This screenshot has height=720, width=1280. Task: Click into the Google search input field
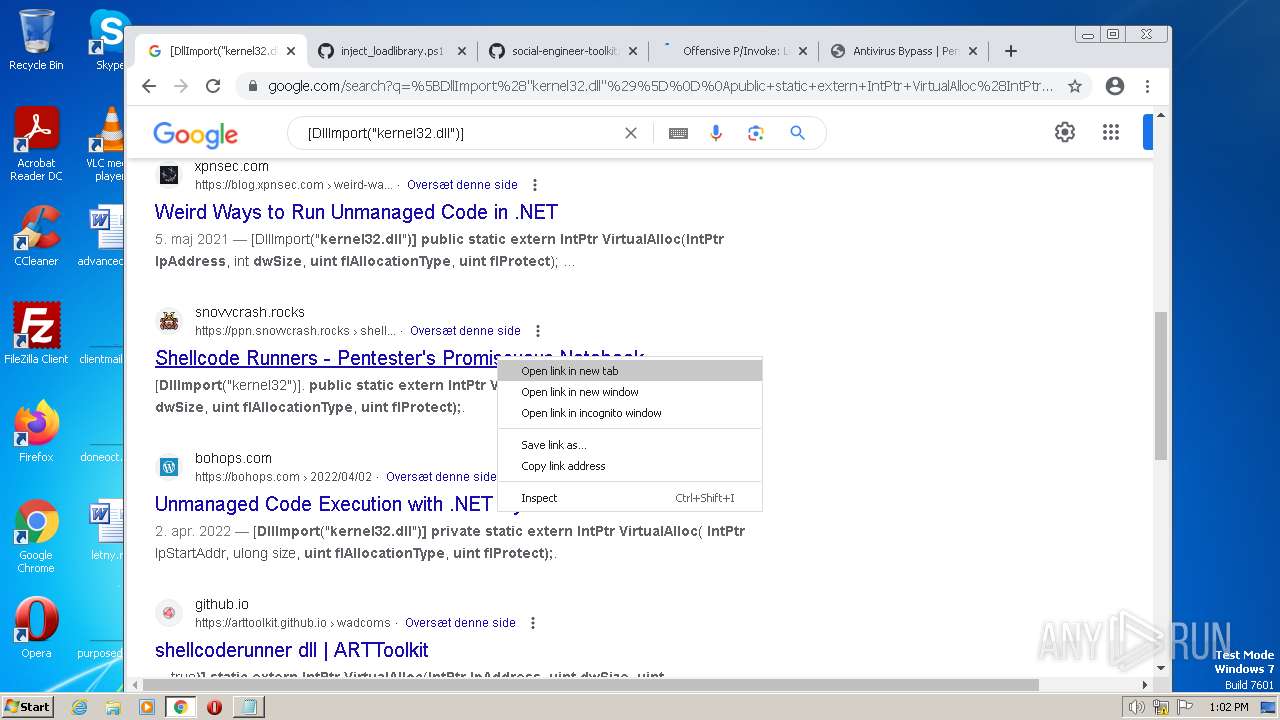[460, 133]
